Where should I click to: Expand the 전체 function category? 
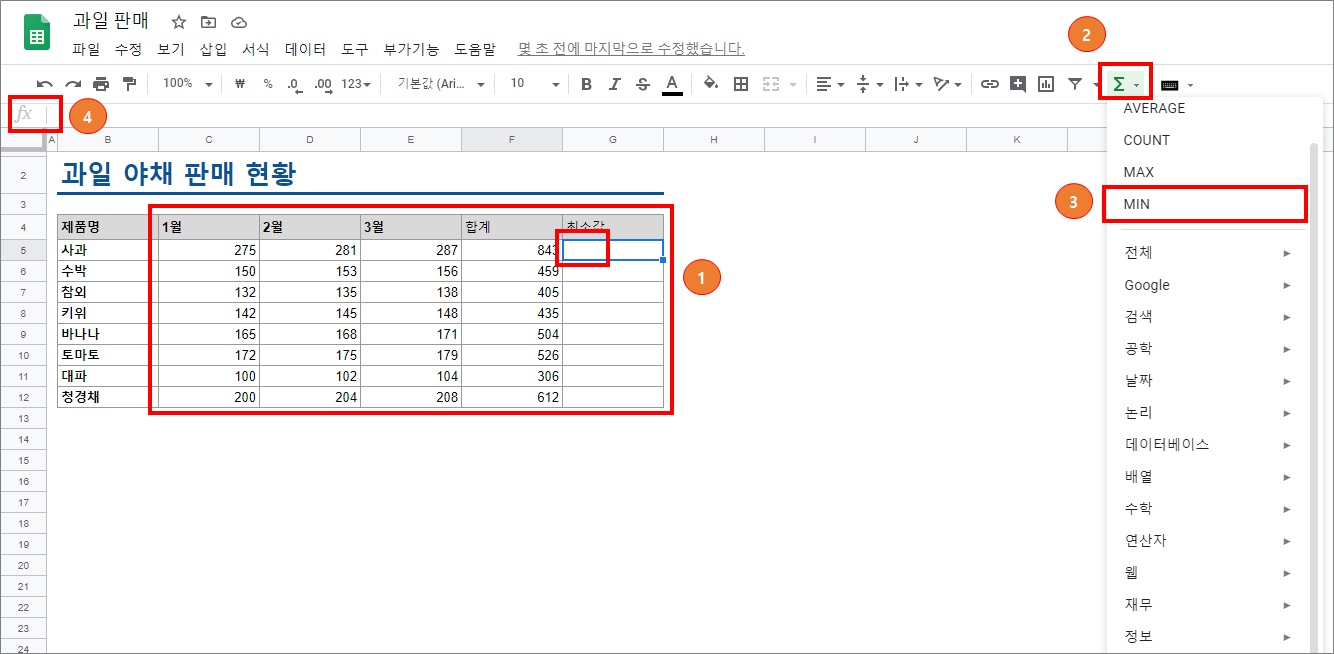[x=1205, y=253]
